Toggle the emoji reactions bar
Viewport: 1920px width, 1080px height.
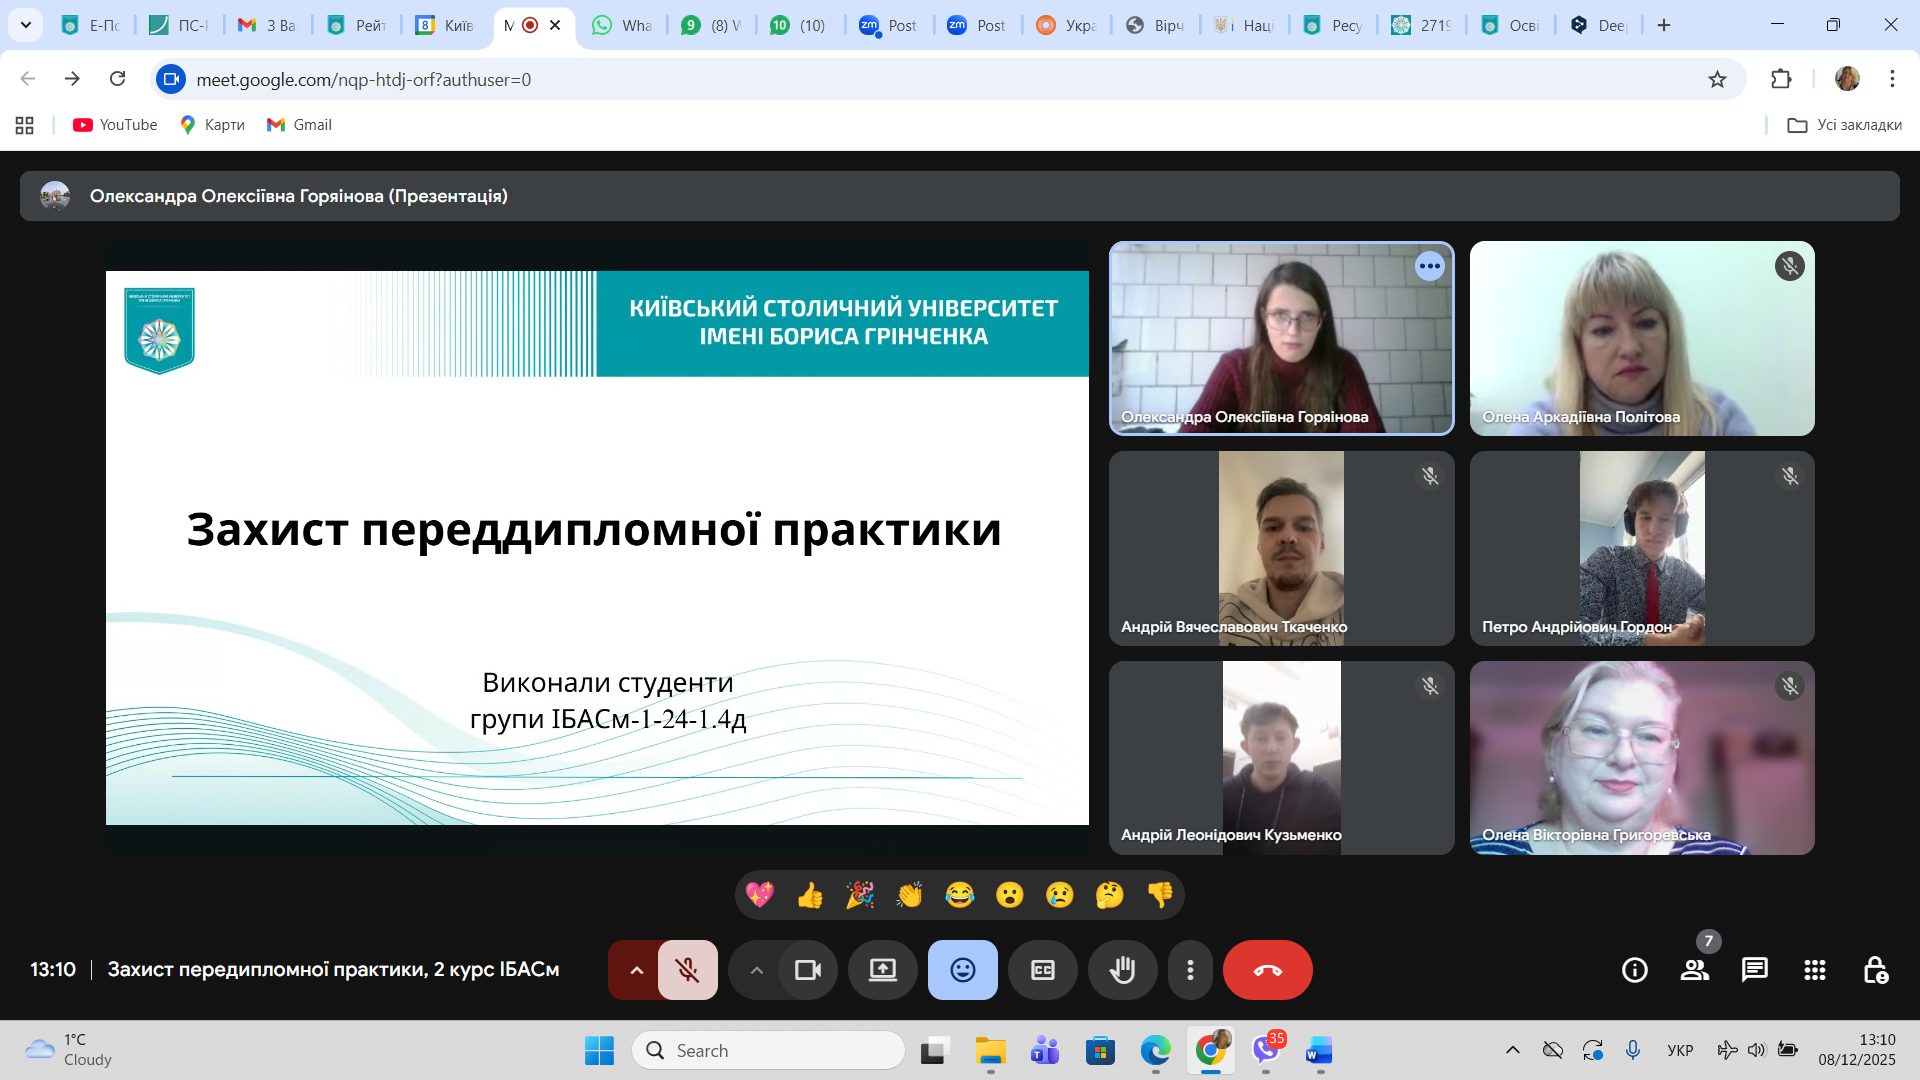[962, 970]
